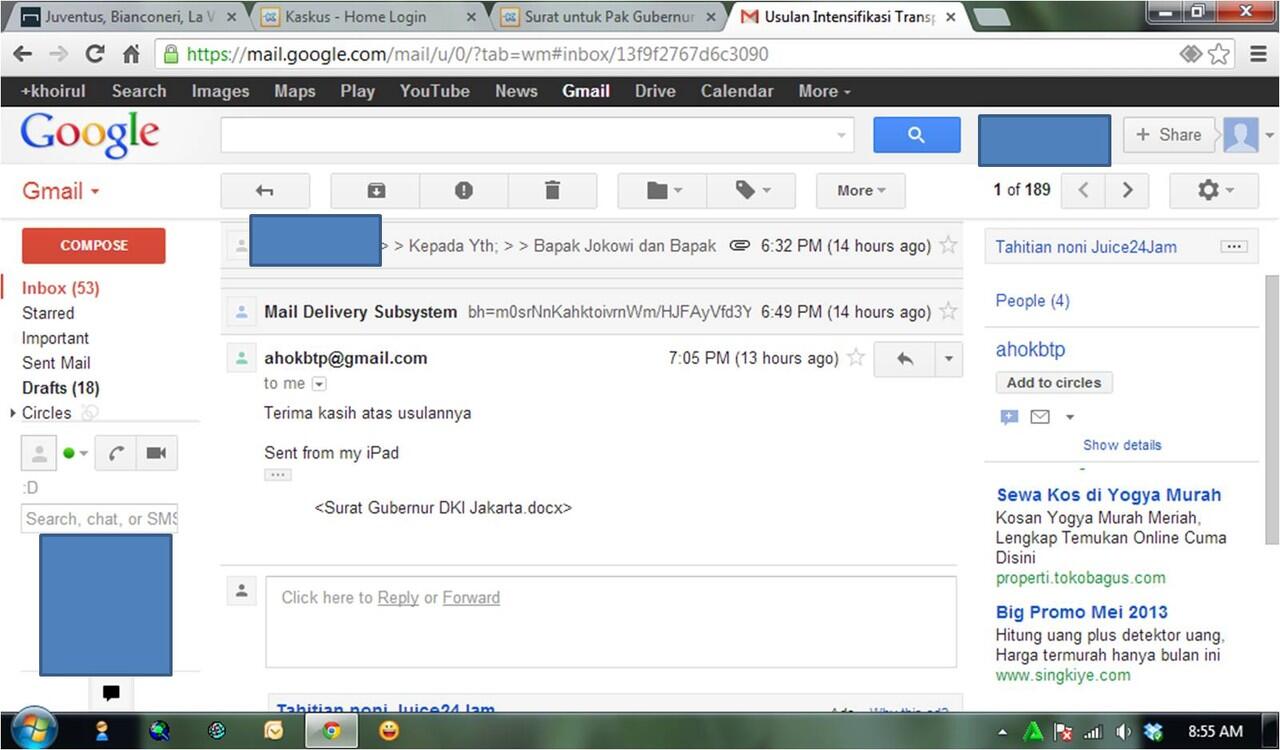The image size is (1280, 750).
Task: Open the contact options arrow under ahokbtp
Action: click(1069, 417)
